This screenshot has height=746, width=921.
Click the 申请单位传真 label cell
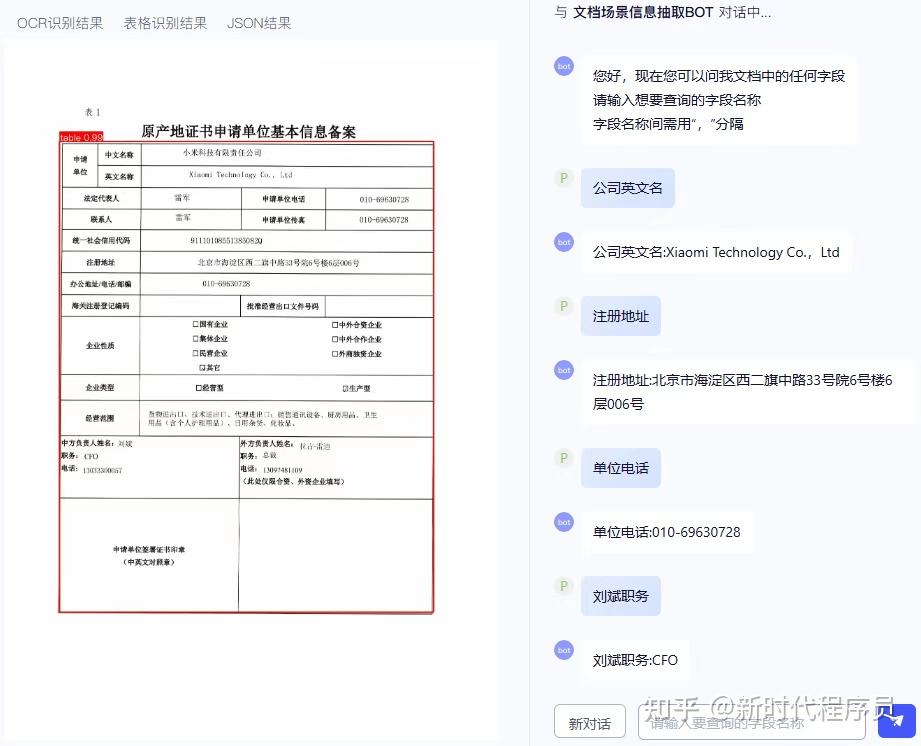tap(283, 220)
